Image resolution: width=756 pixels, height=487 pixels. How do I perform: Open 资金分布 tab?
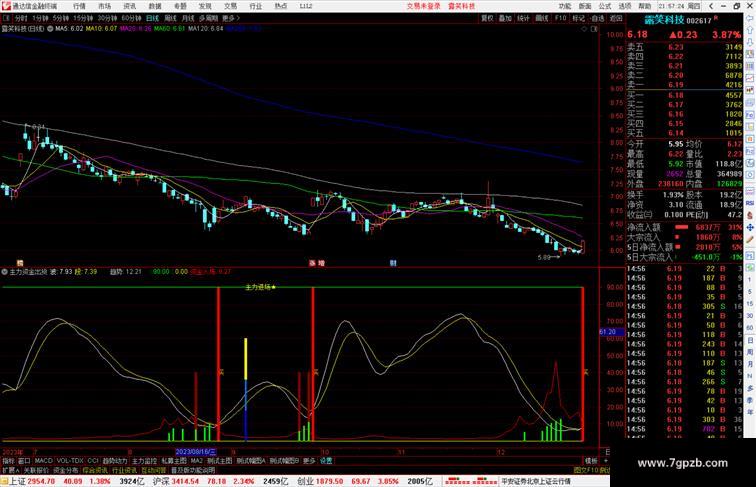click(66, 470)
